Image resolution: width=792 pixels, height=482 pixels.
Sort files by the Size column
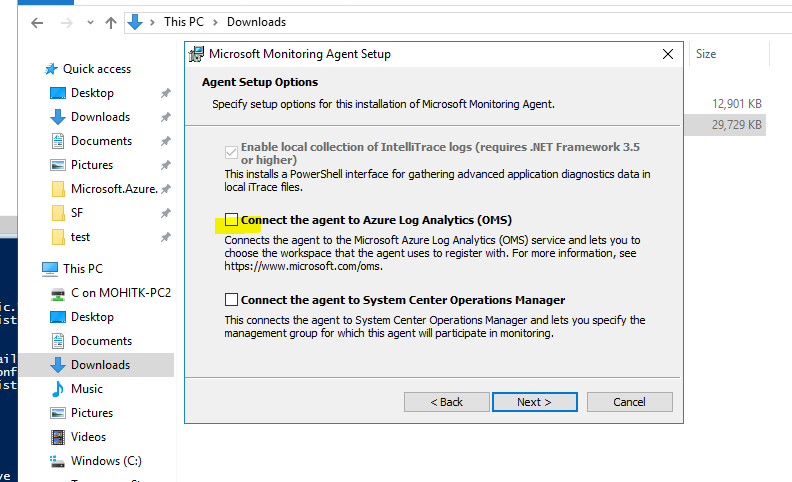pos(706,54)
